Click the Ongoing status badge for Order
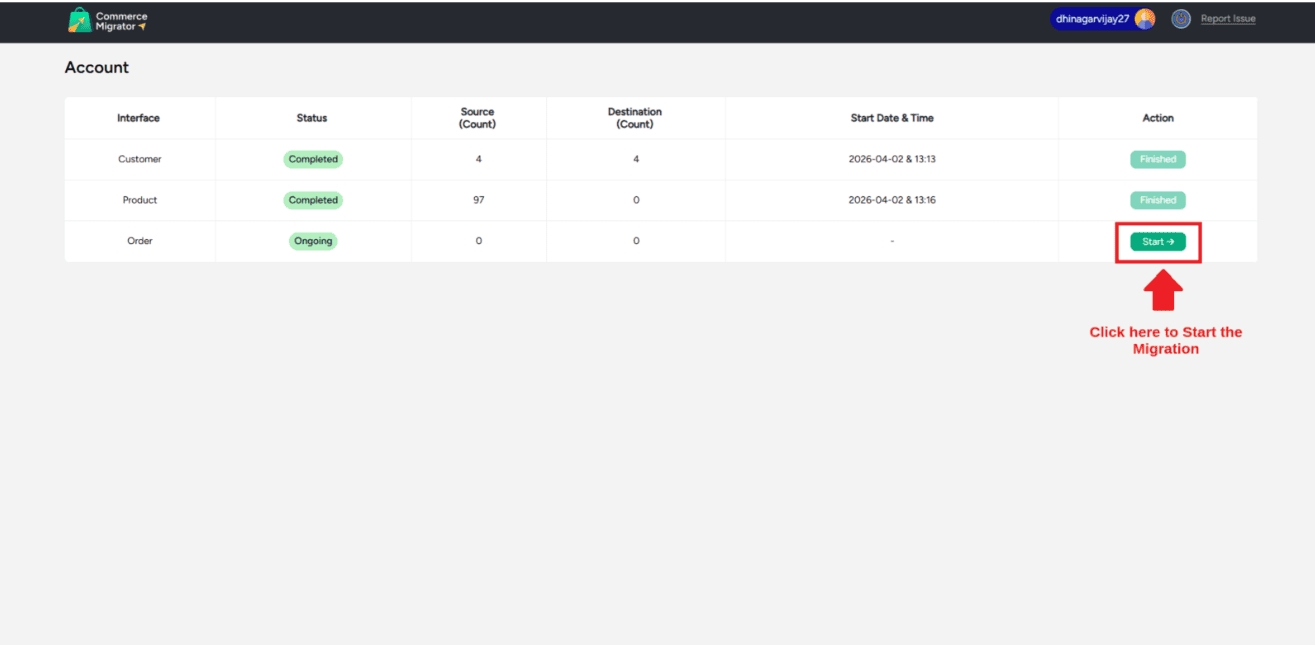1315x645 pixels. coord(313,241)
